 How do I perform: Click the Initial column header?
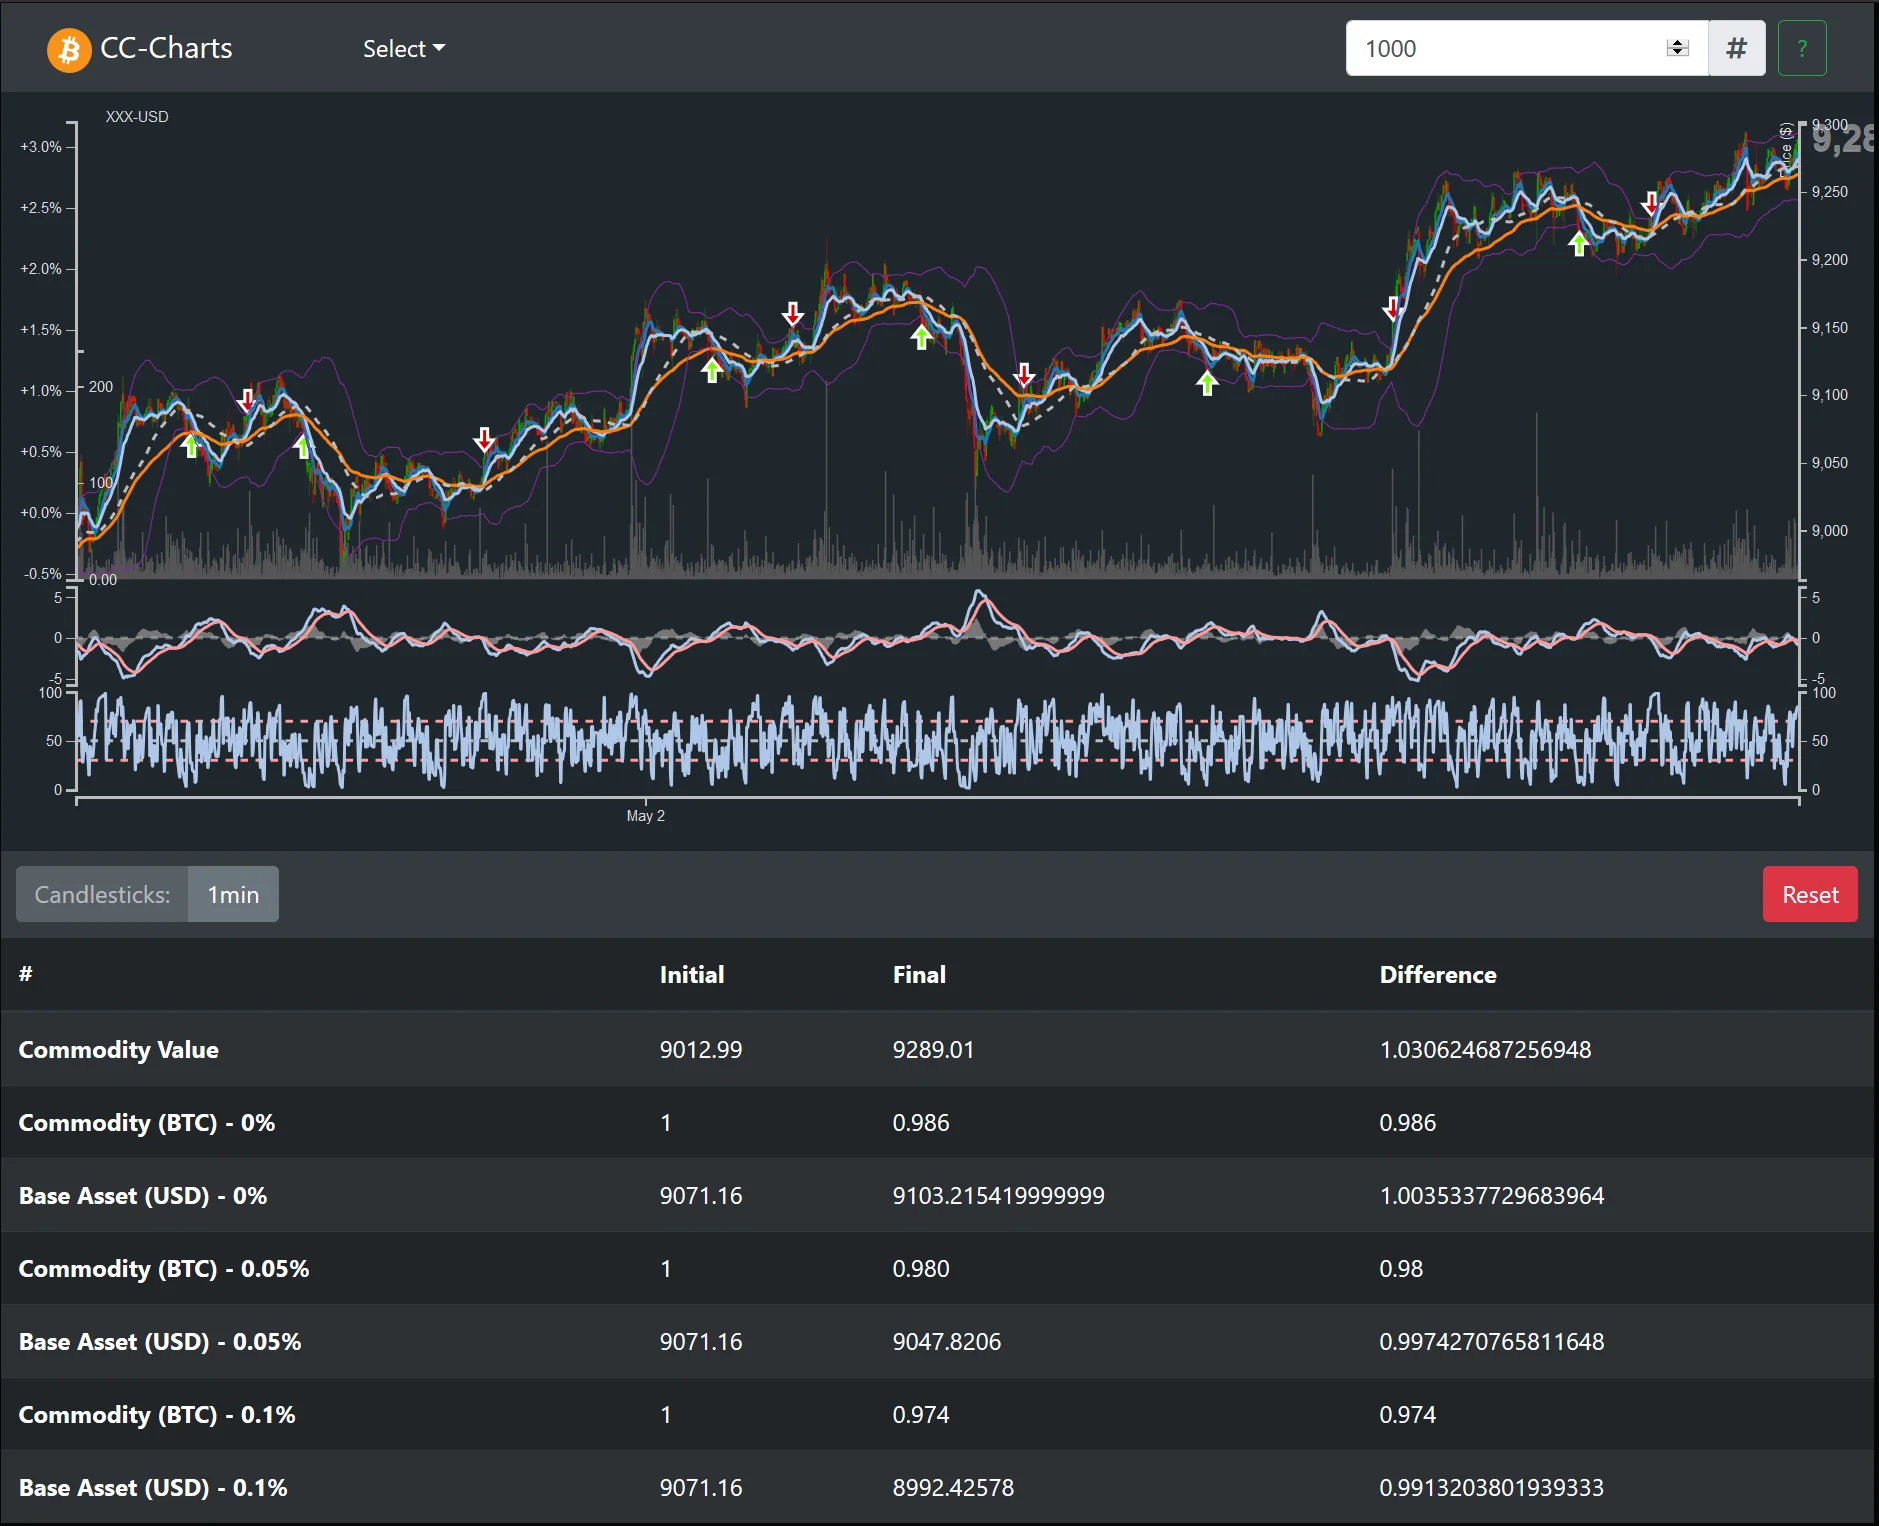pyautogui.click(x=691, y=975)
